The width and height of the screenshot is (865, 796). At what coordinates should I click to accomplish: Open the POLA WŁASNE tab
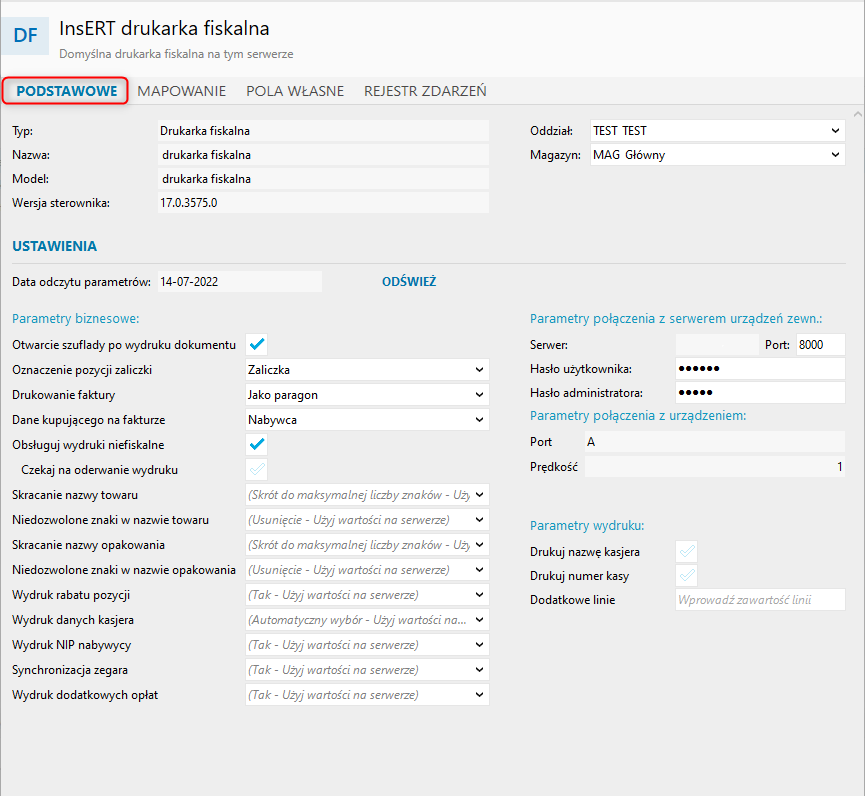point(295,91)
